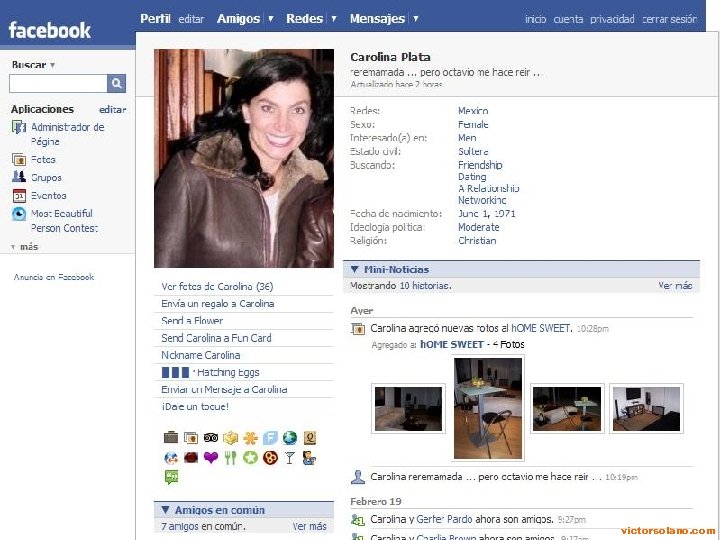Click the green-blue globe application icon
720x540 pixels.
click(290, 438)
